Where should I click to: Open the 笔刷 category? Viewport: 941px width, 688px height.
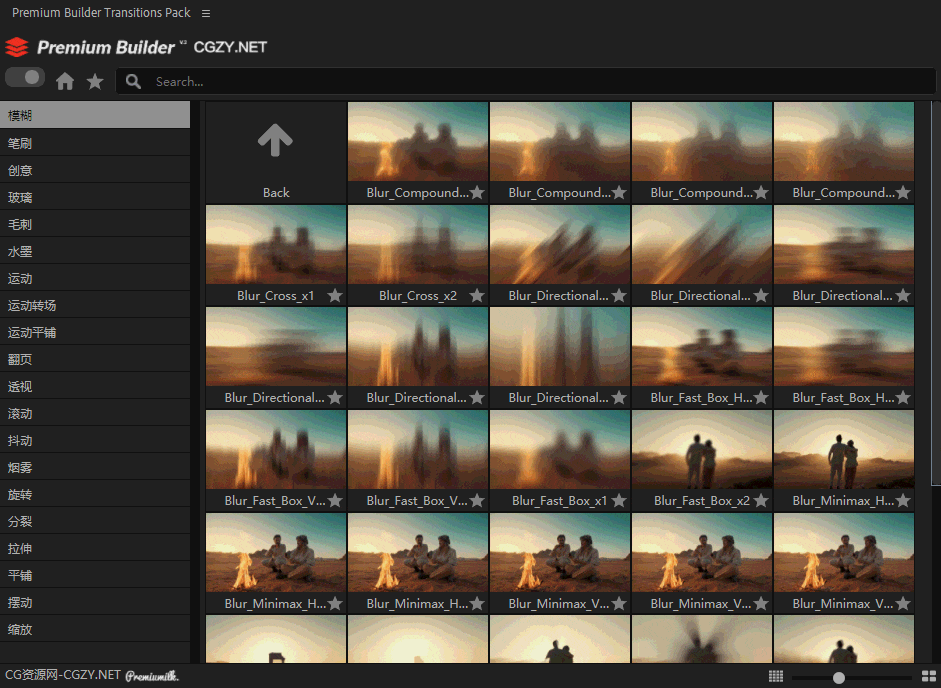click(95, 143)
